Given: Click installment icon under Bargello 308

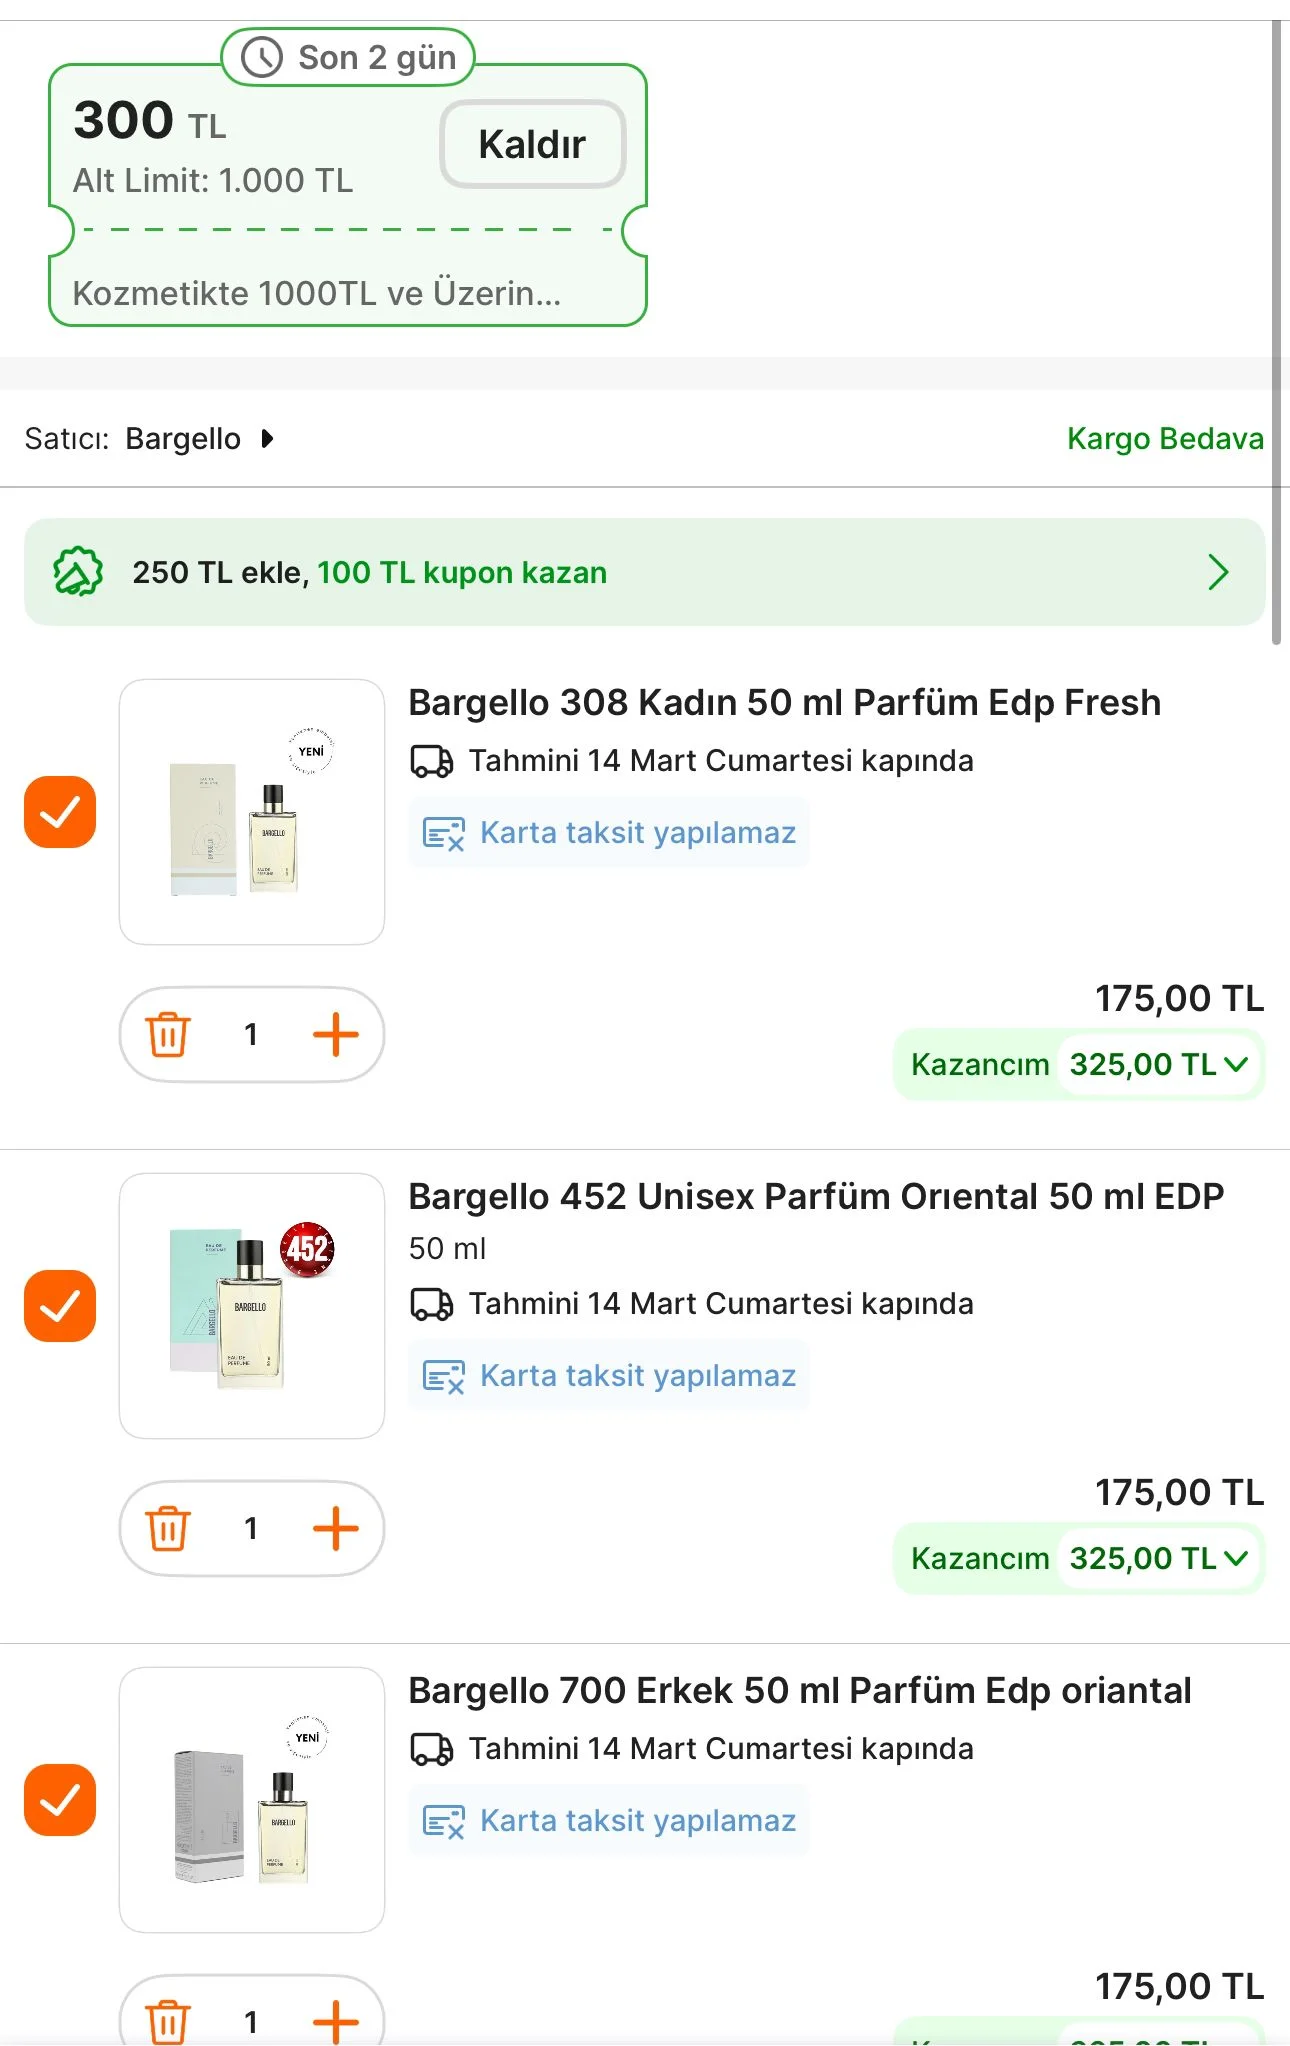Looking at the screenshot, I should pyautogui.click(x=443, y=833).
